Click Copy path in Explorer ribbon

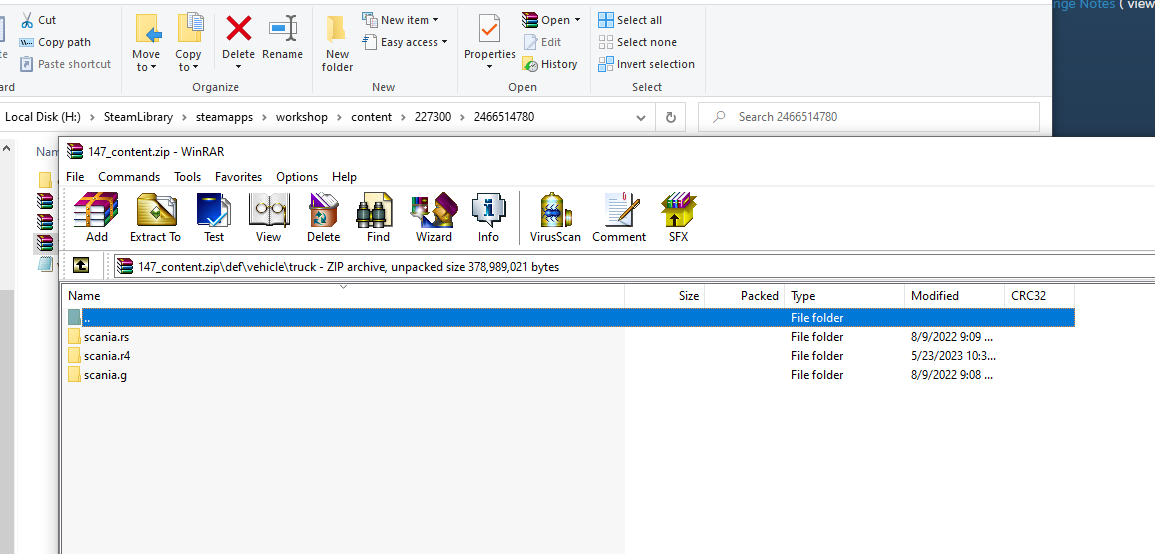tap(55, 42)
